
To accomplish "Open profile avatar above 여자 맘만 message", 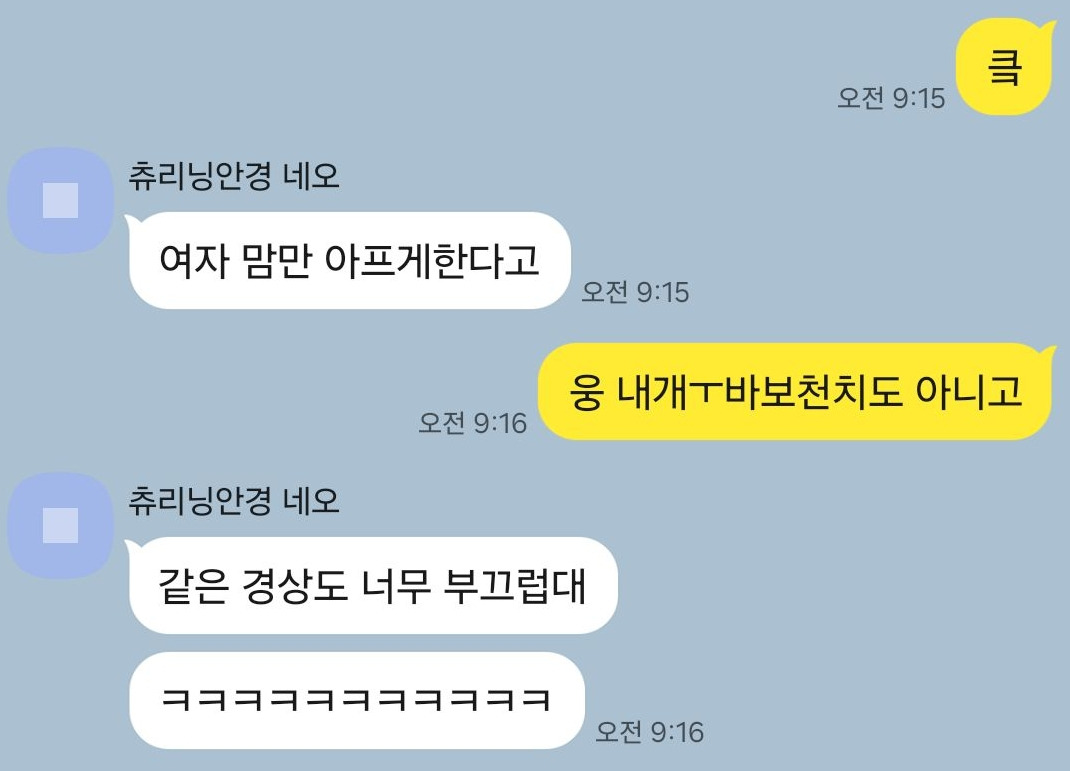I will 60,200.
